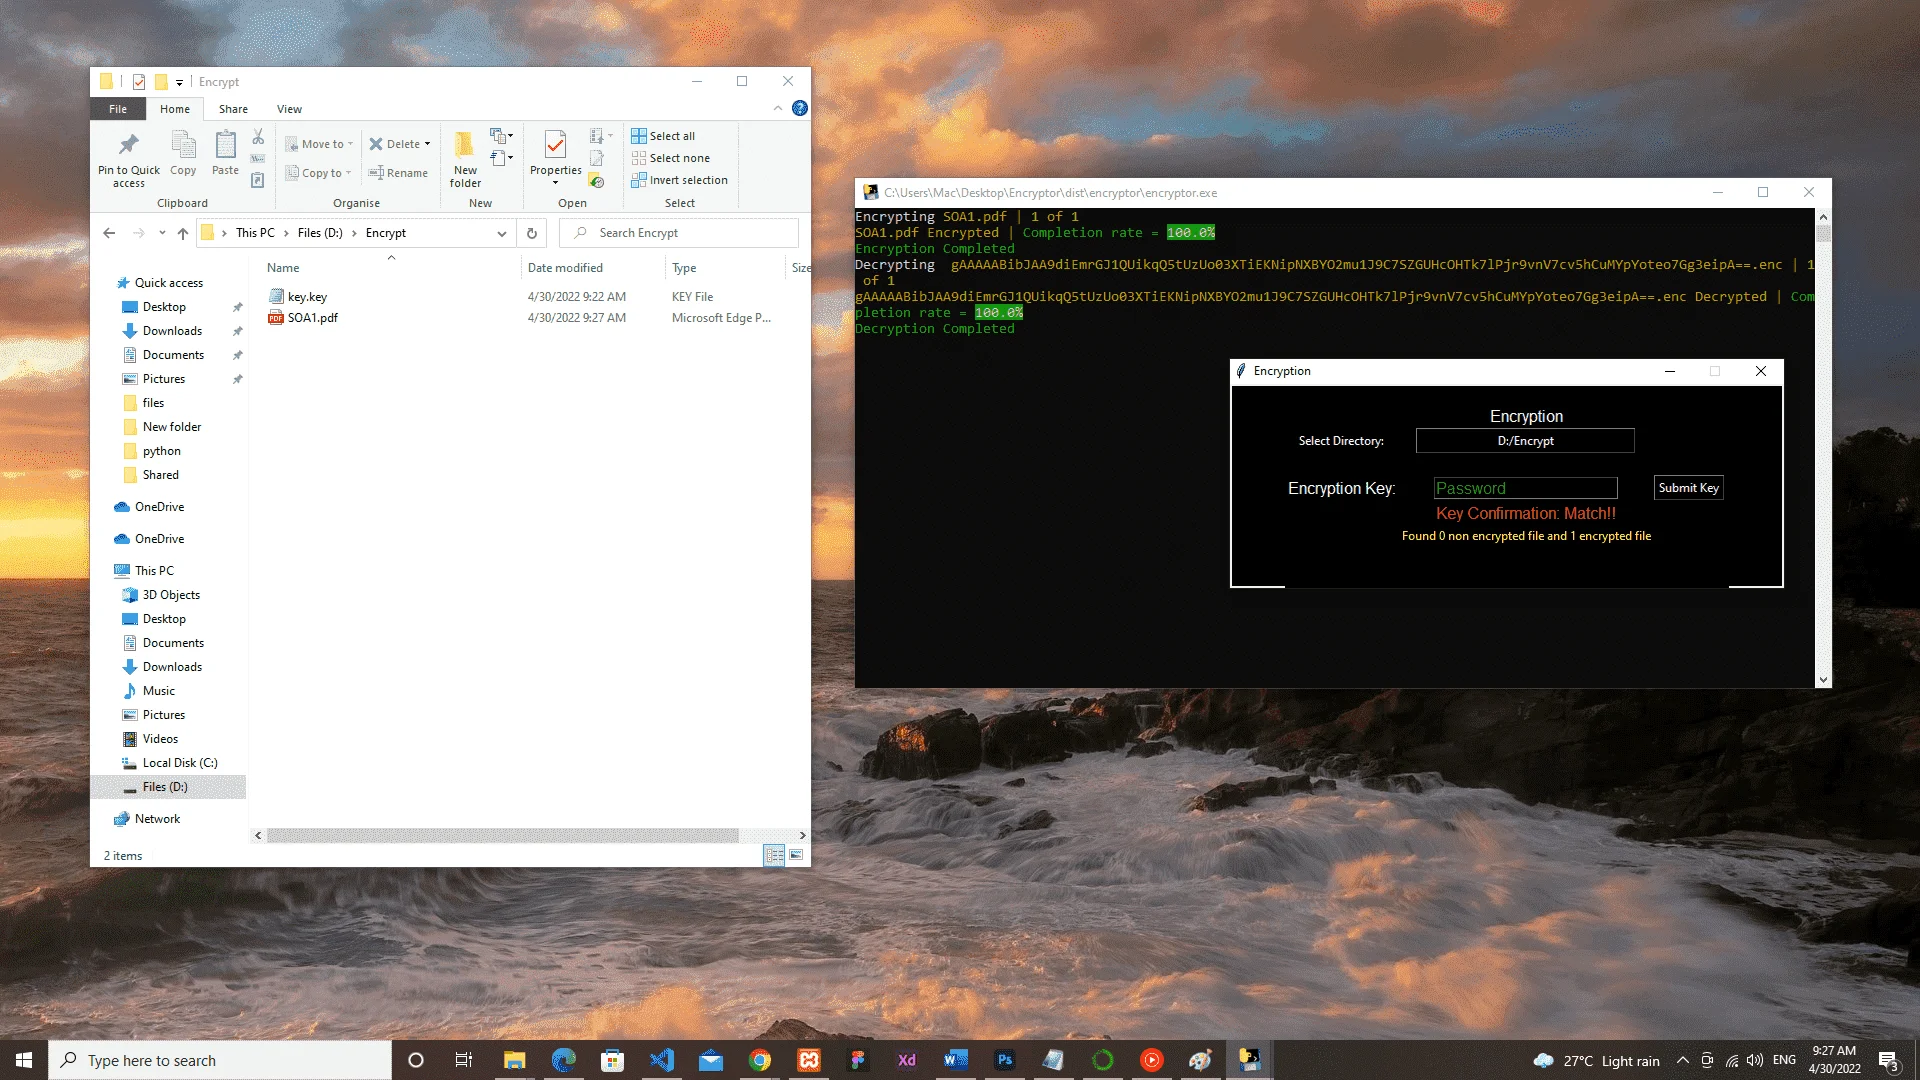Sort by the Date modified column header
The image size is (1920, 1080).
(592, 268)
